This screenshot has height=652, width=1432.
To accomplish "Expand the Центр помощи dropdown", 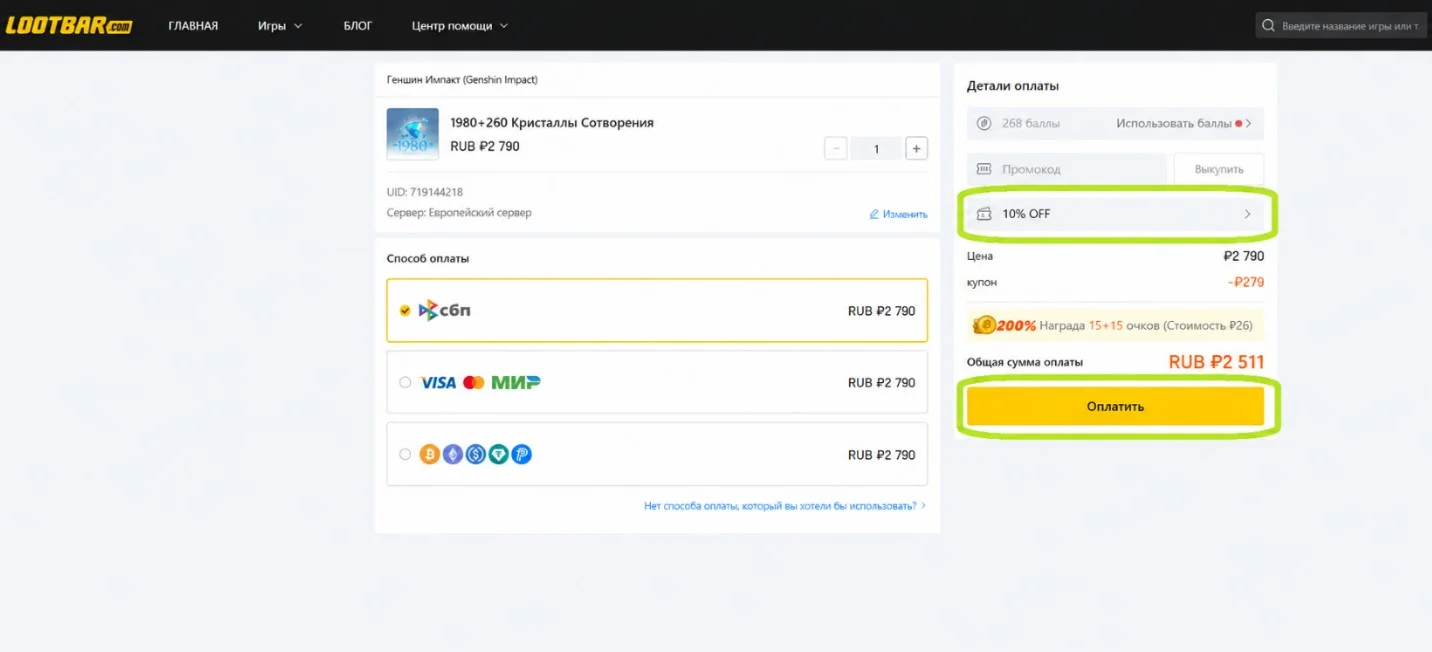I will 460,26.
